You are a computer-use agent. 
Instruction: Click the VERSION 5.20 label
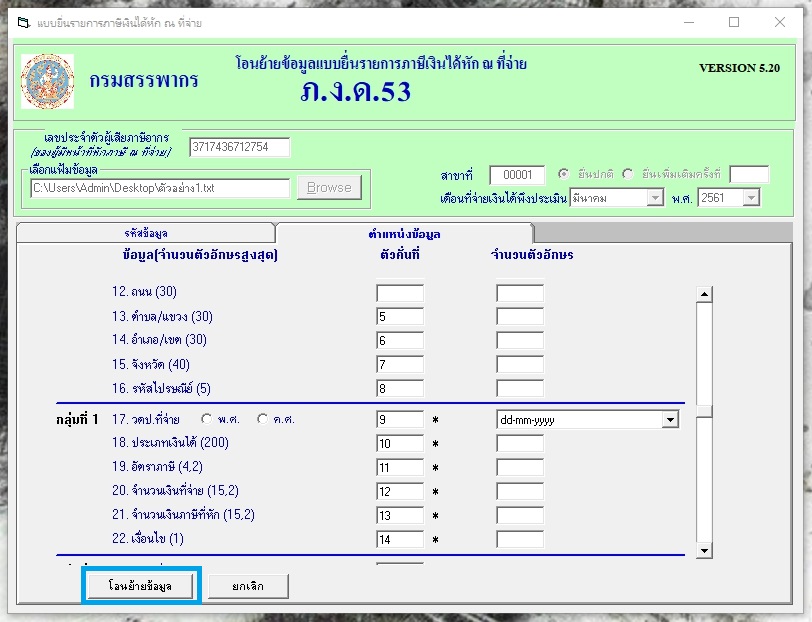coord(739,68)
